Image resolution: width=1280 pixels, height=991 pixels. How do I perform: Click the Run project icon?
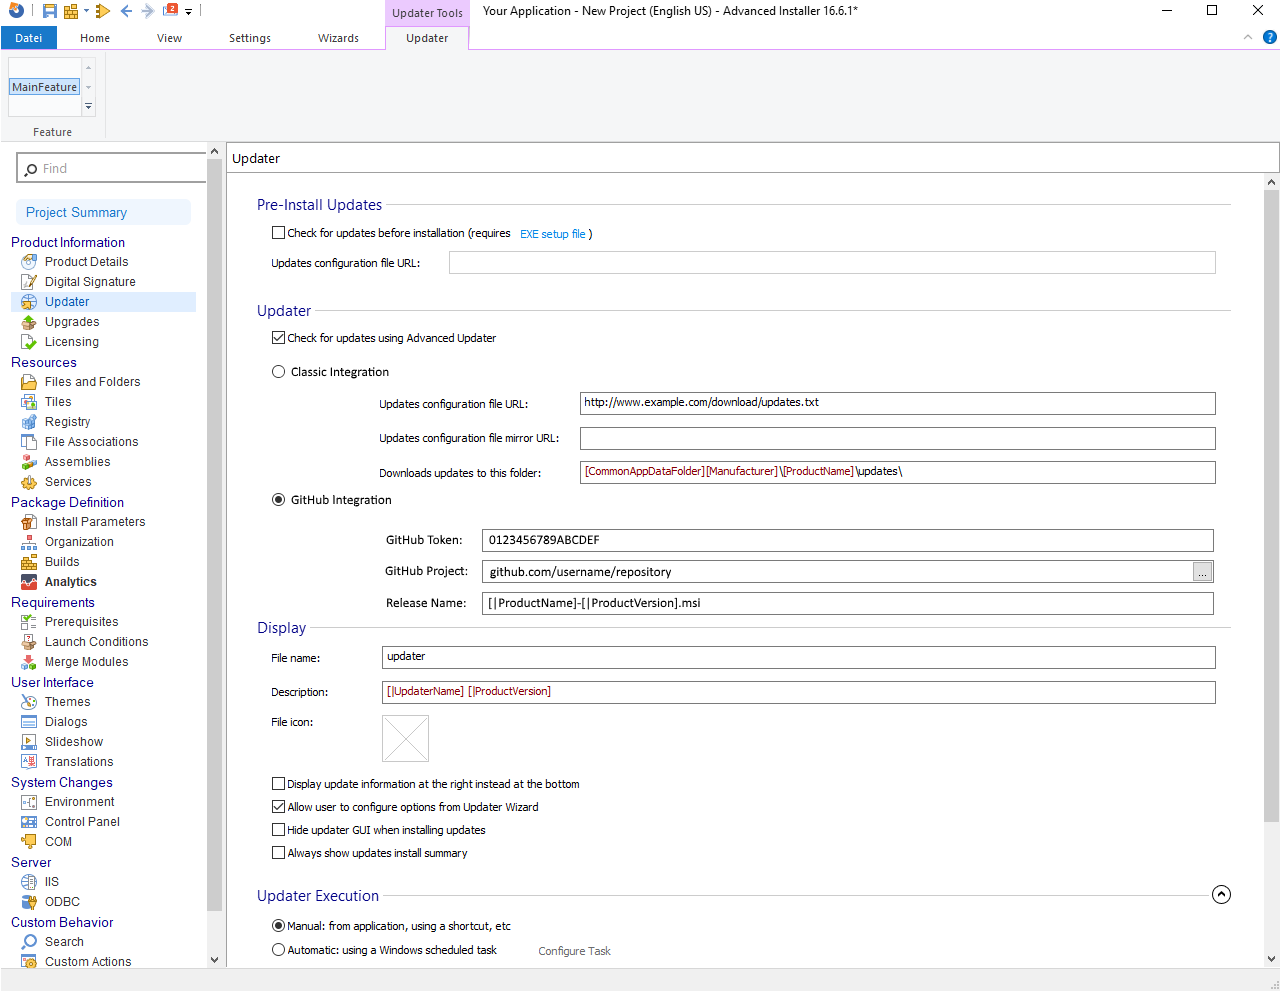[x=103, y=11]
